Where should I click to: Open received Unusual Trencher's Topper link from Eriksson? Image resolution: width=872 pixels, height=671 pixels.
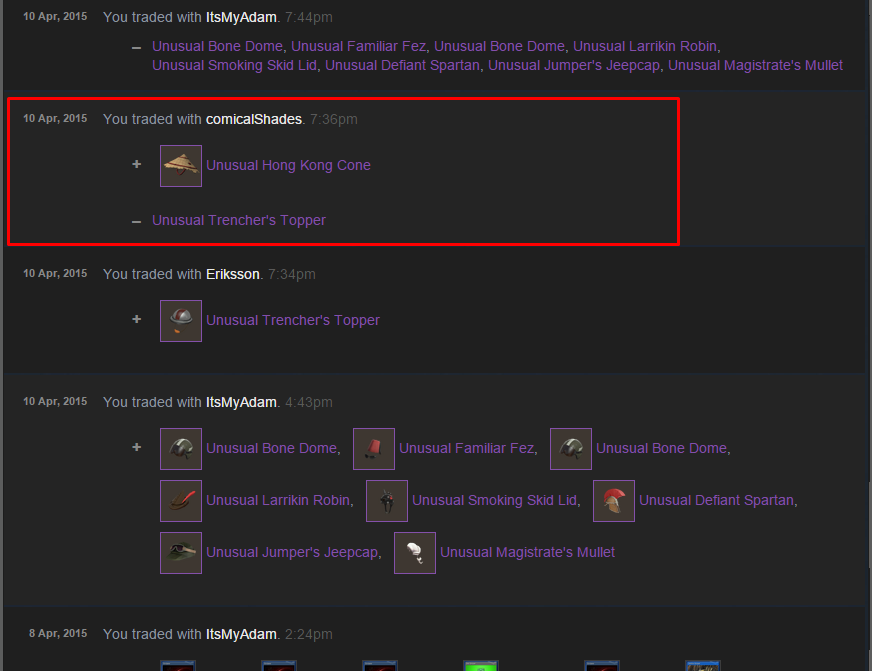pyautogui.click(x=293, y=320)
